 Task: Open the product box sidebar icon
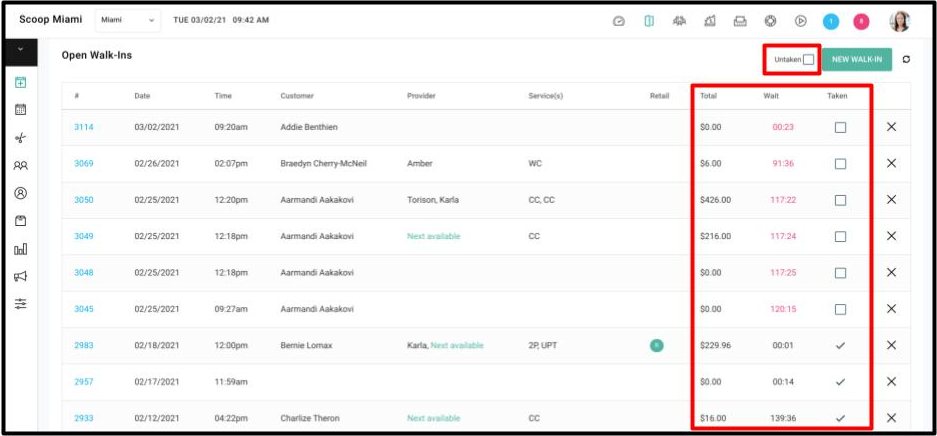21,221
